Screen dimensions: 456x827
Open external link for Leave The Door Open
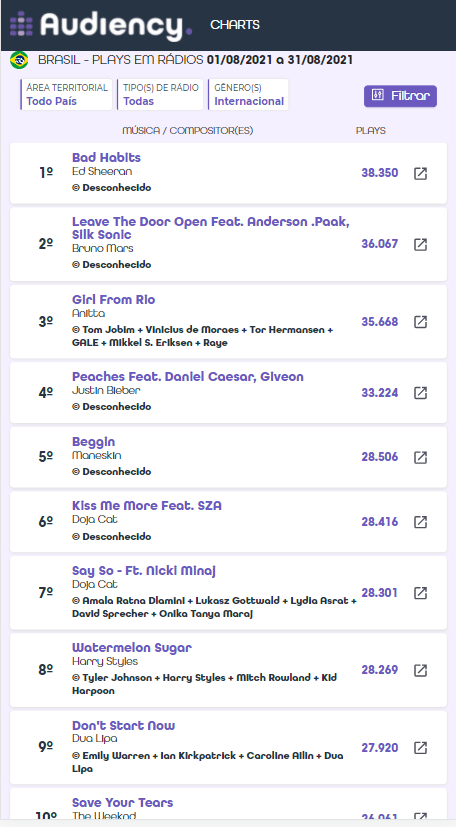[x=420, y=244]
